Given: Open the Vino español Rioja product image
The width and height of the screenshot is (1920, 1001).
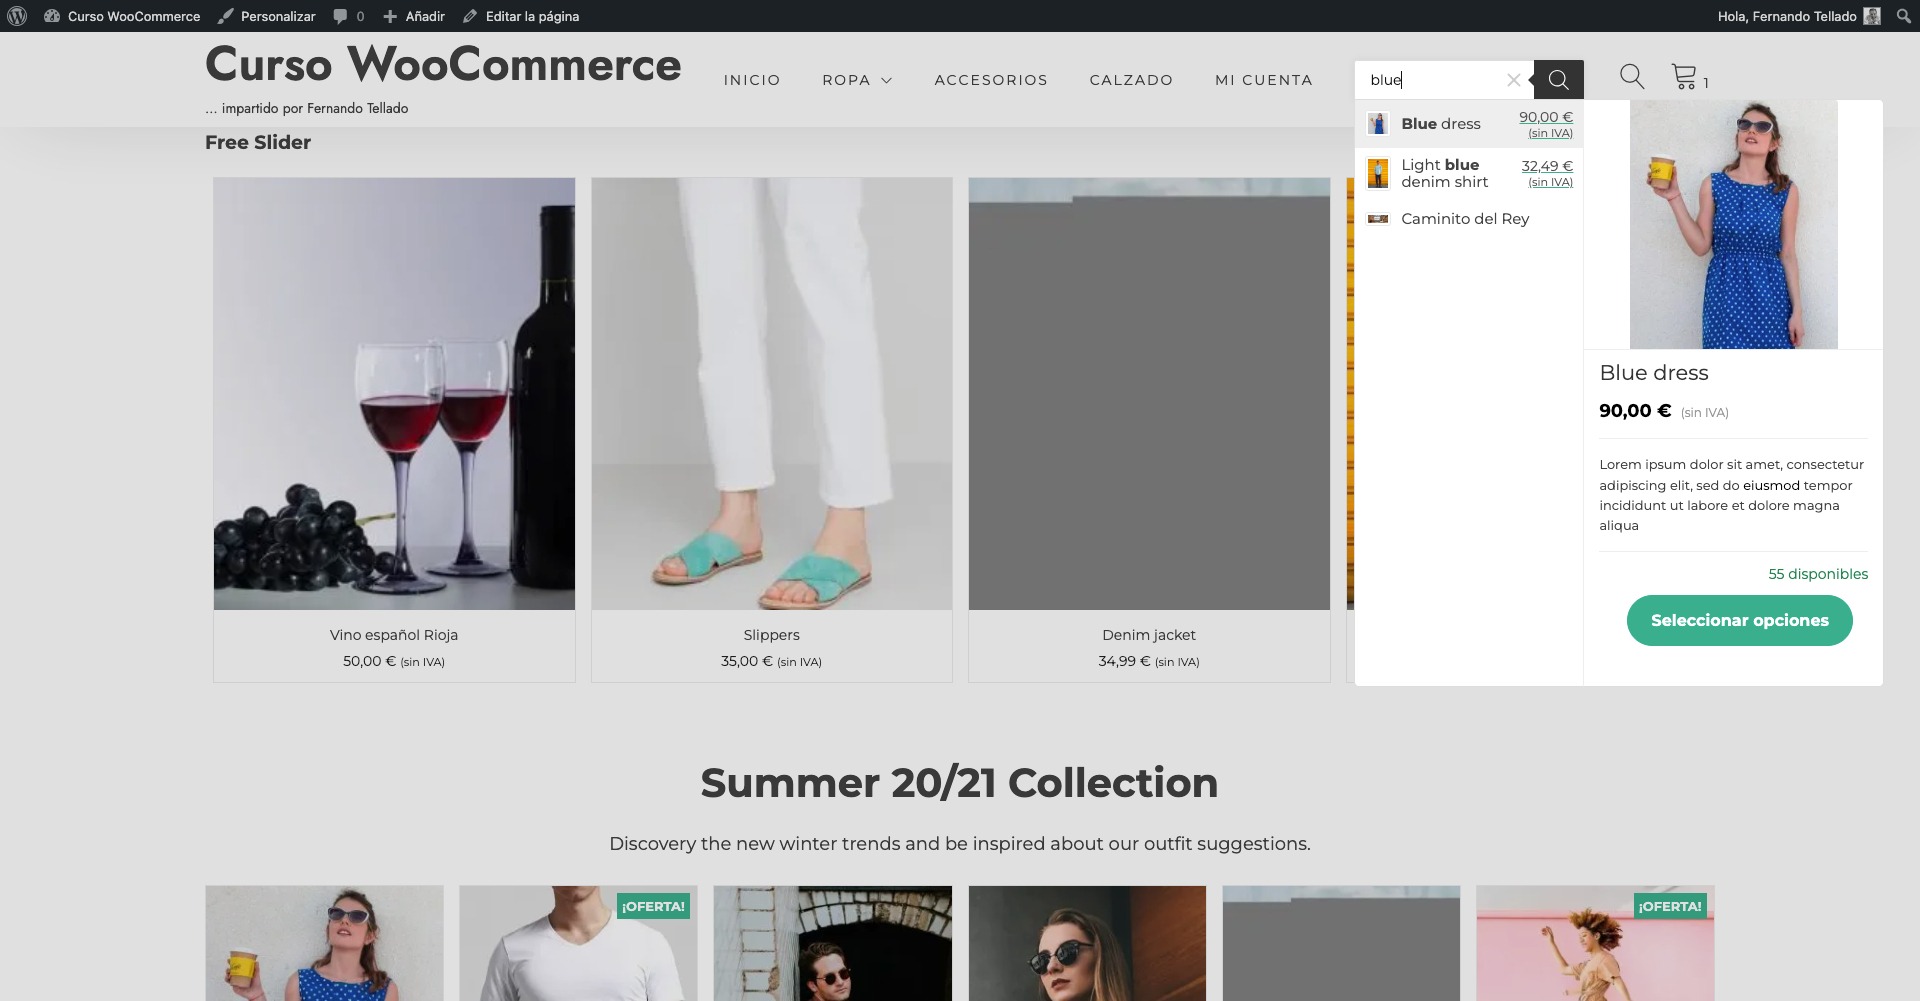Looking at the screenshot, I should point(394,394).
